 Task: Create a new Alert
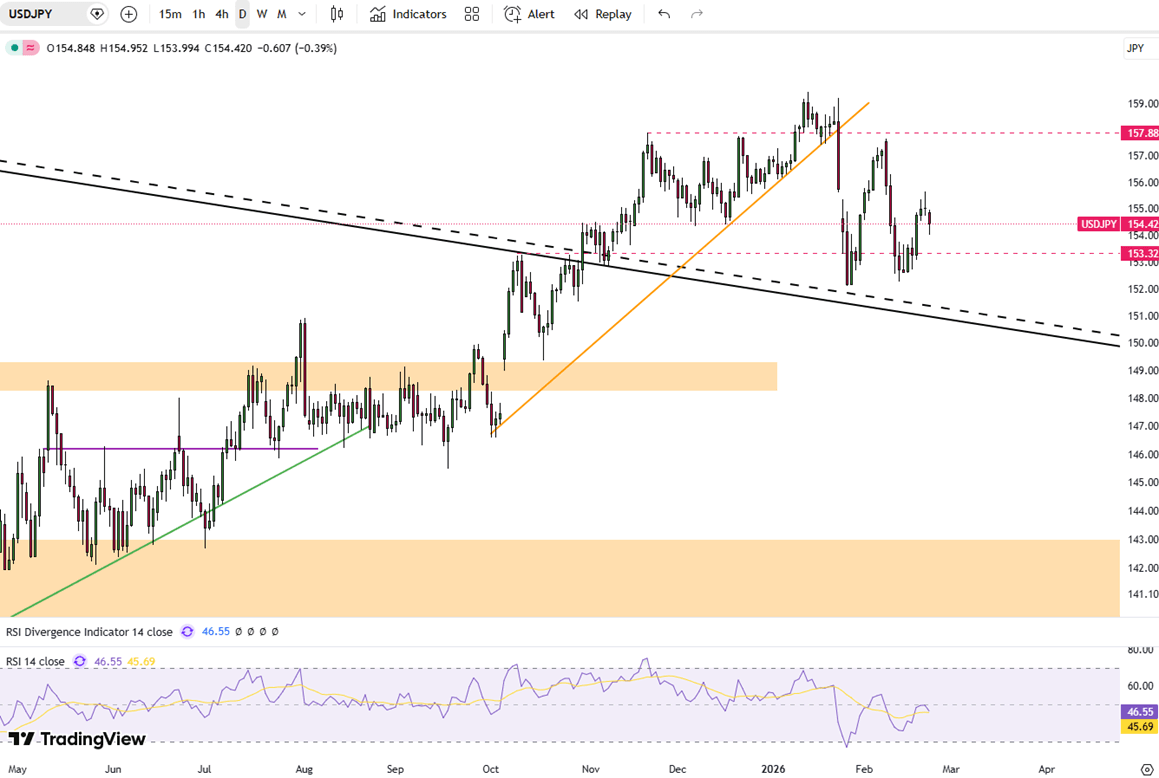click(x=529, y=14)
